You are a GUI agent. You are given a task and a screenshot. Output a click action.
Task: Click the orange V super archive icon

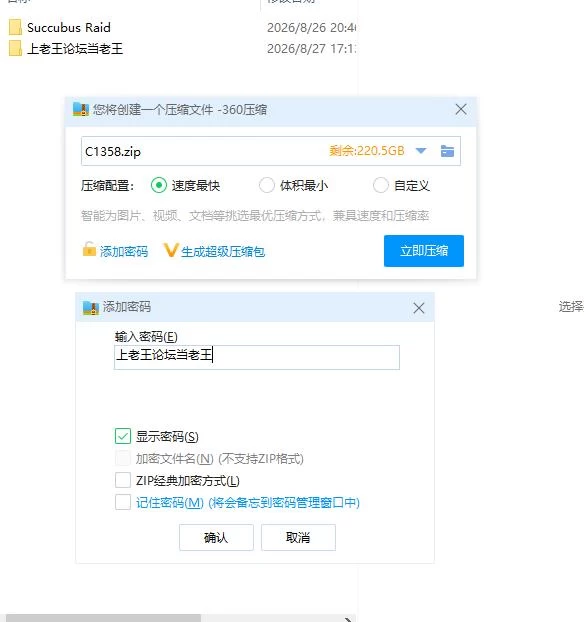pyautogui.click(x=171, y=250)
